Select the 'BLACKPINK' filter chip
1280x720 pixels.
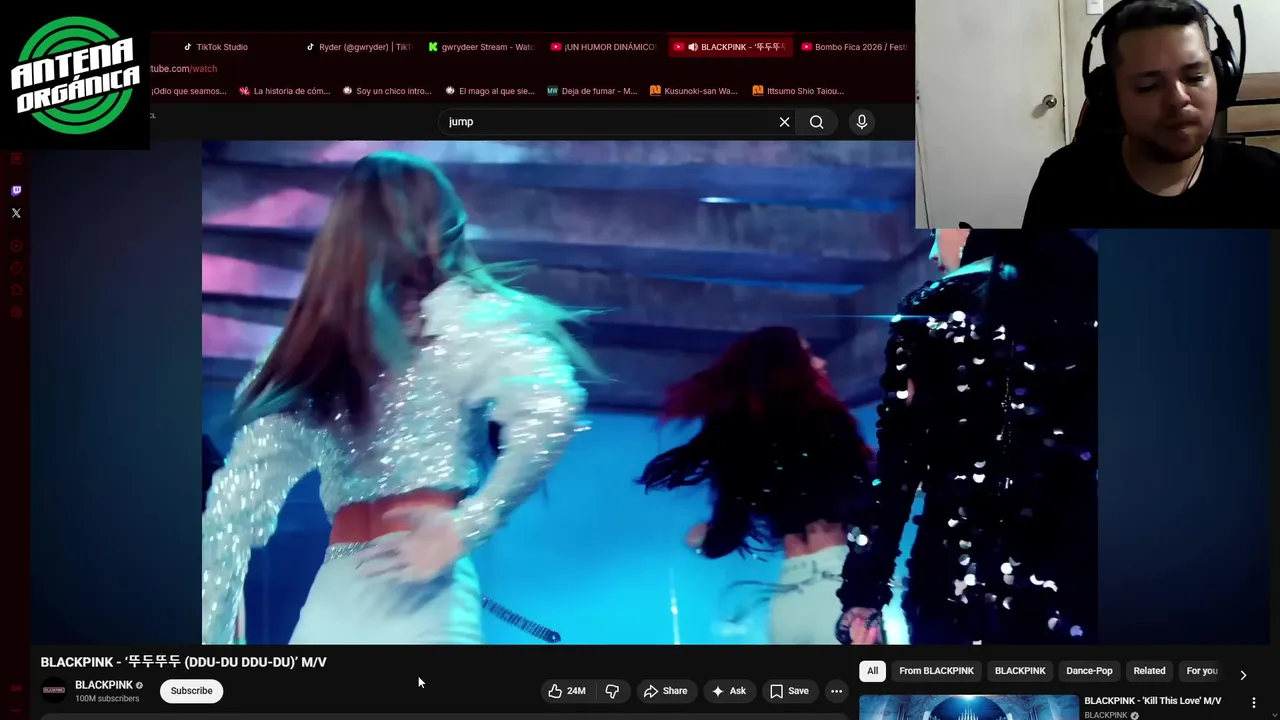tap(1020, 671)
